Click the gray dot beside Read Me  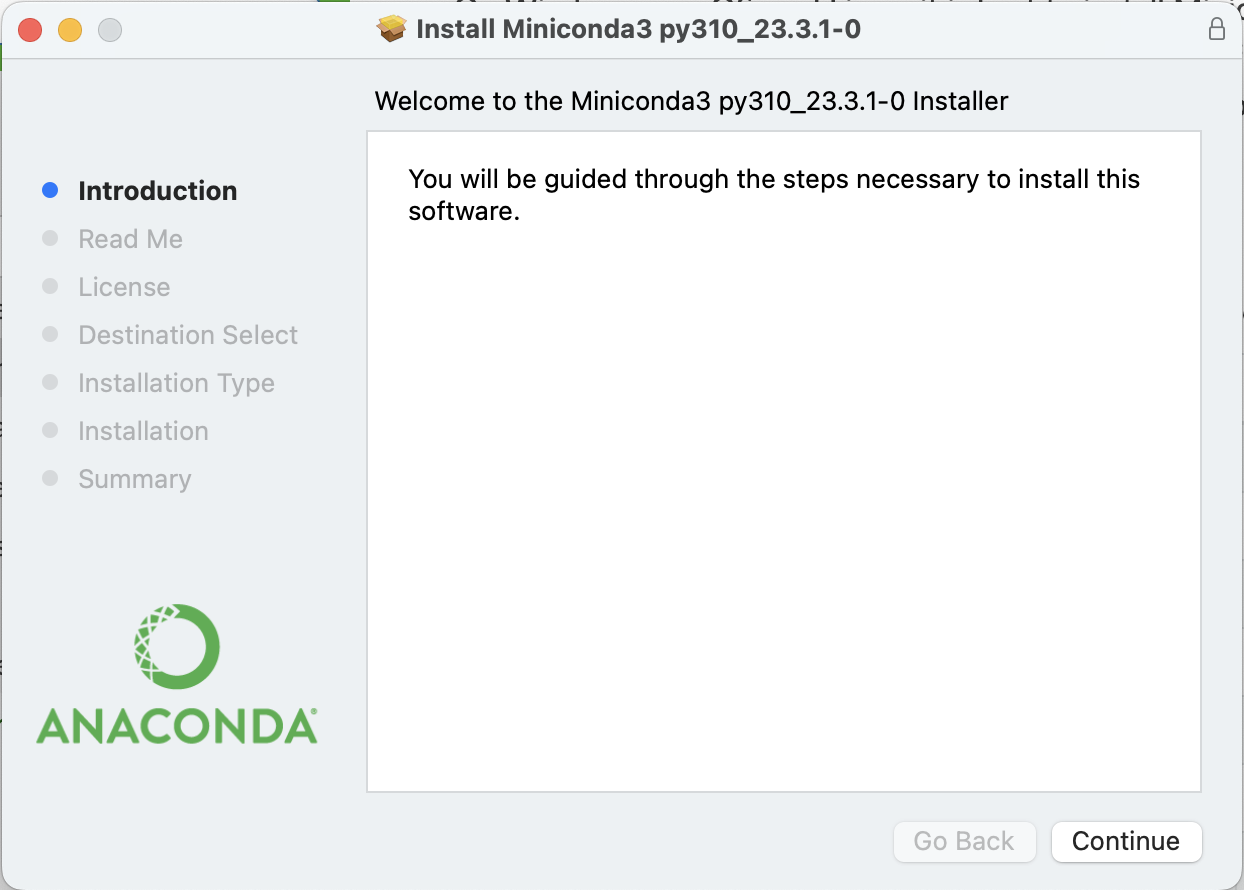(x=50, y=238)
